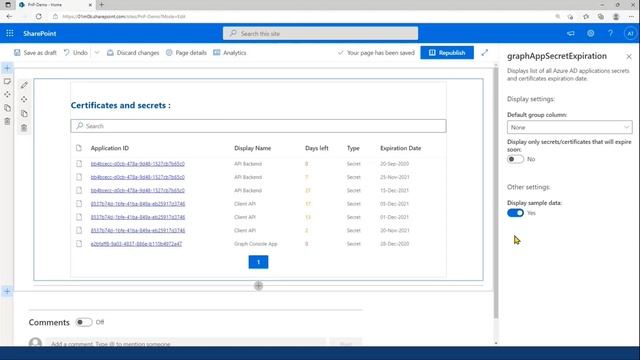The height and width of the screenshot is (360, 640).
Task: Delete the web part with trash icon
Action: pyautogui.click(x=24, y=128)
